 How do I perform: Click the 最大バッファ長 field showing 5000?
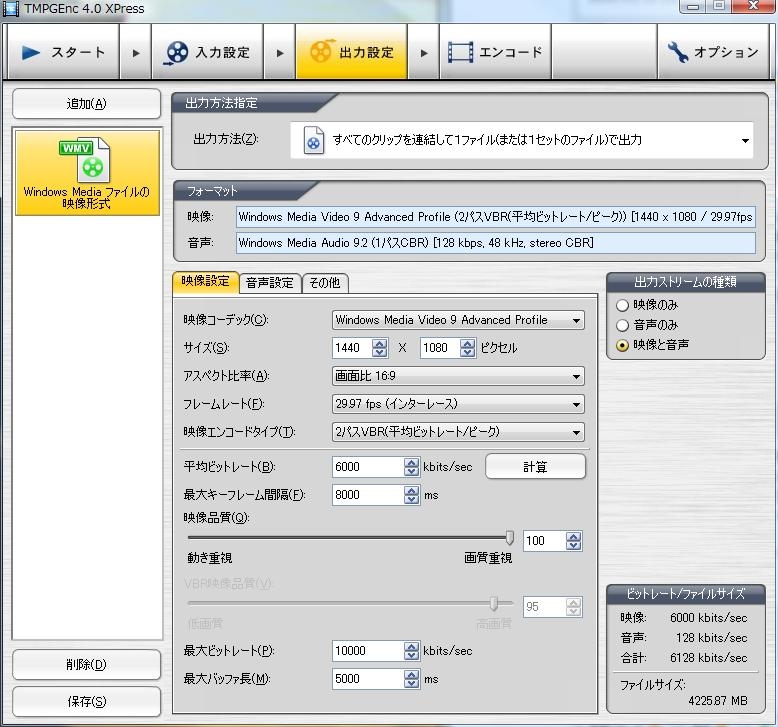coord(368,679)
